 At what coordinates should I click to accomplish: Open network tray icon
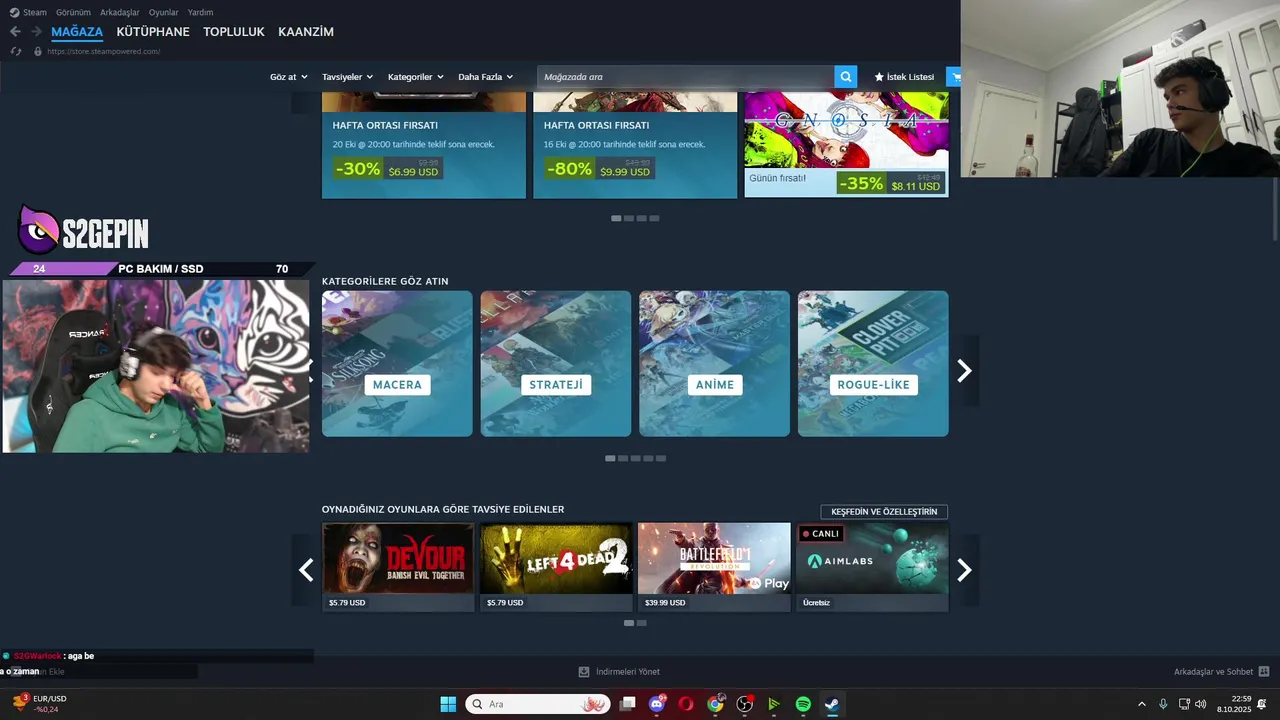1184,704
